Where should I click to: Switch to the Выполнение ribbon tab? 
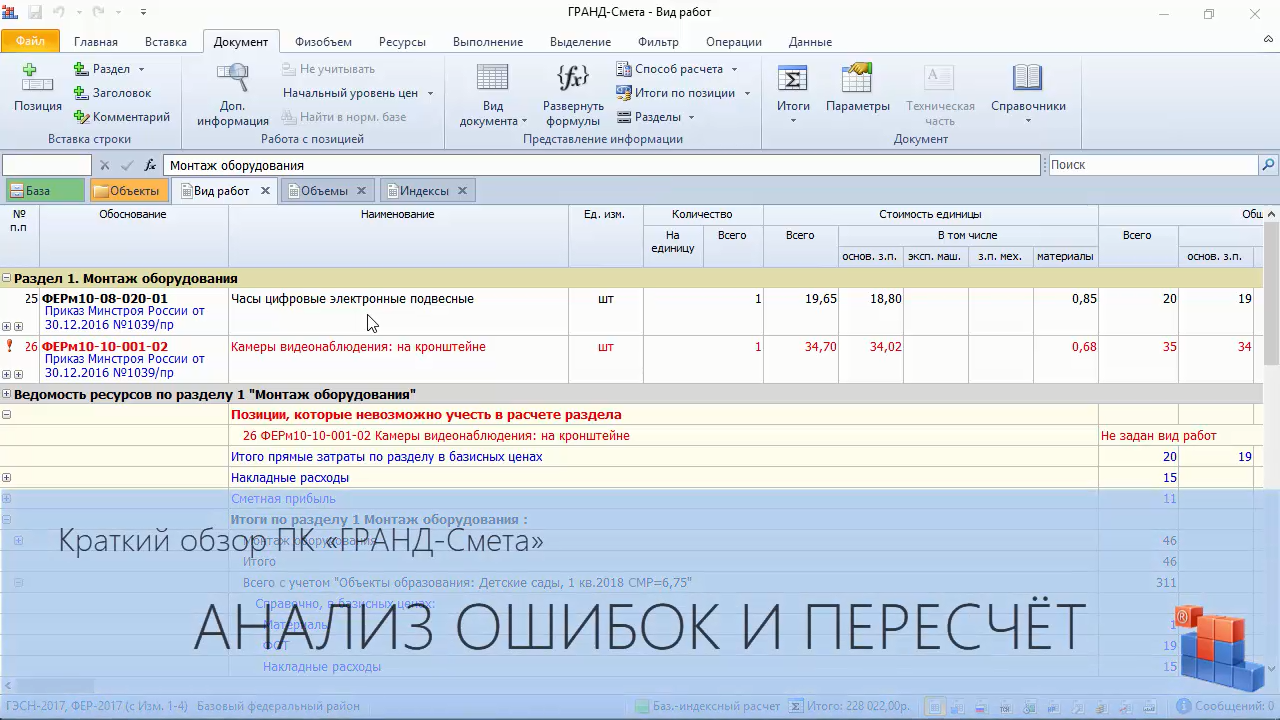pyautogui.click(x=488, y=42)
